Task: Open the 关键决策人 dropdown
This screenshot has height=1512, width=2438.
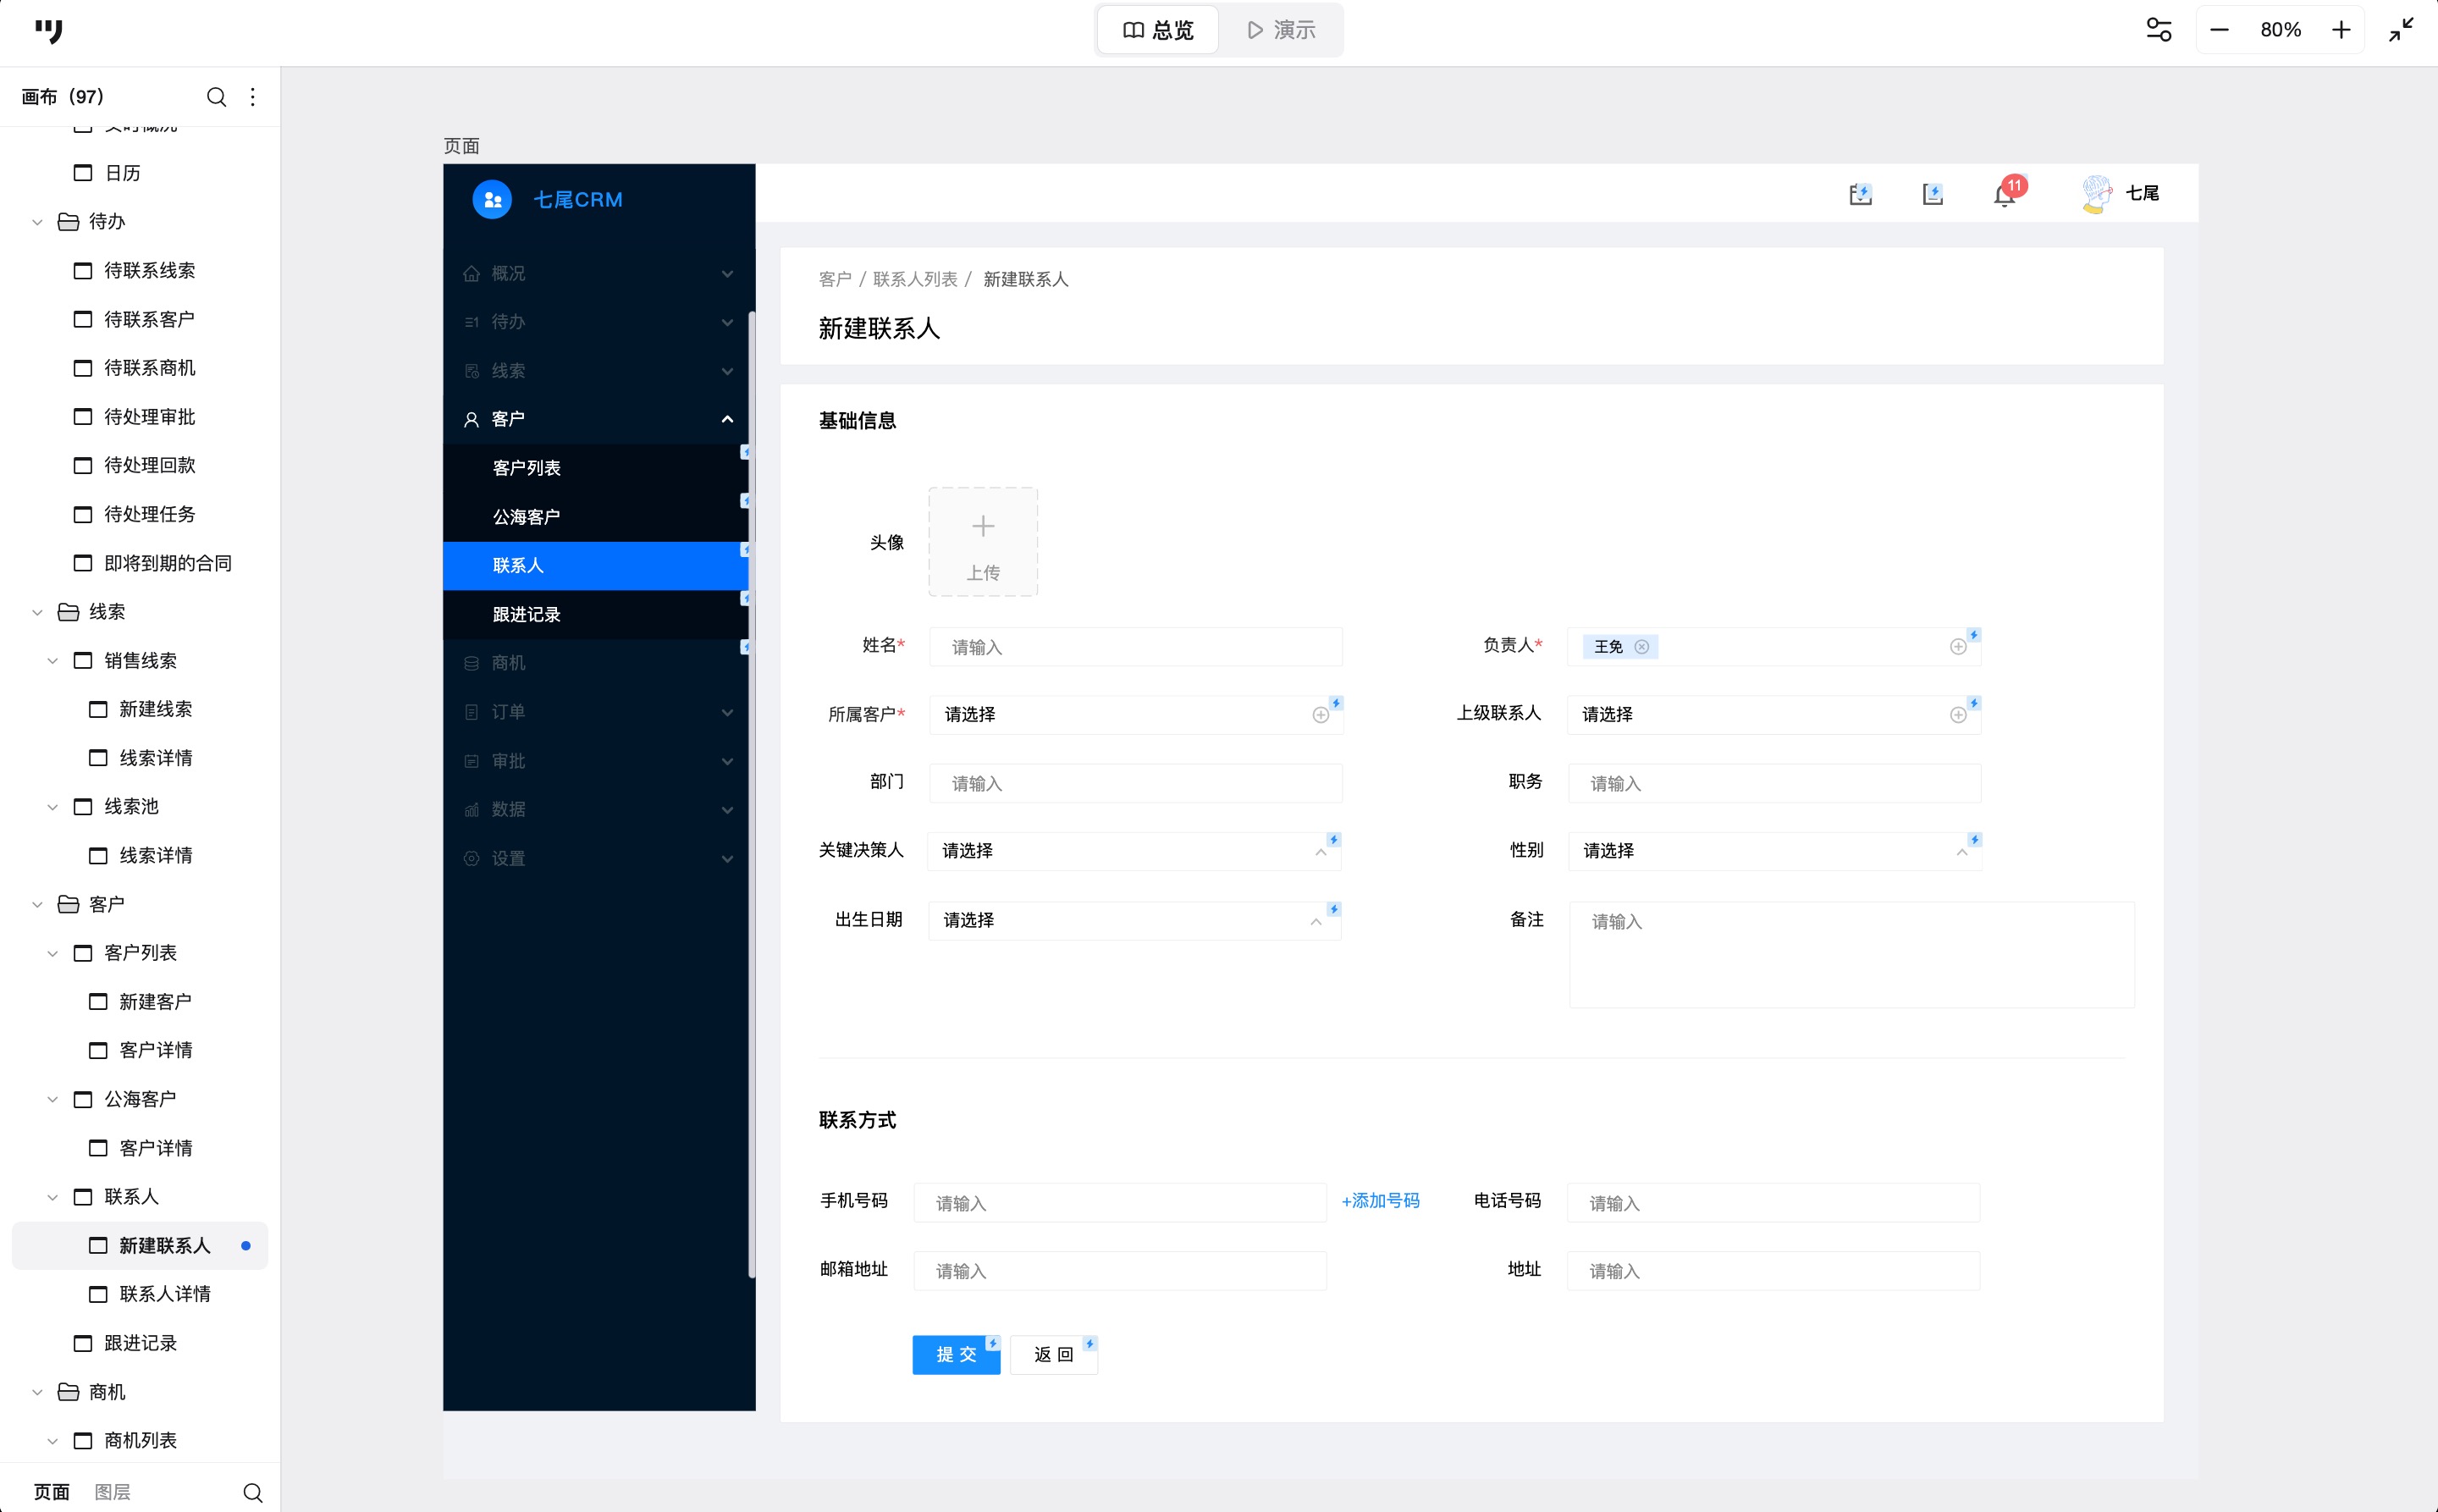Action: click(1134, 851)
